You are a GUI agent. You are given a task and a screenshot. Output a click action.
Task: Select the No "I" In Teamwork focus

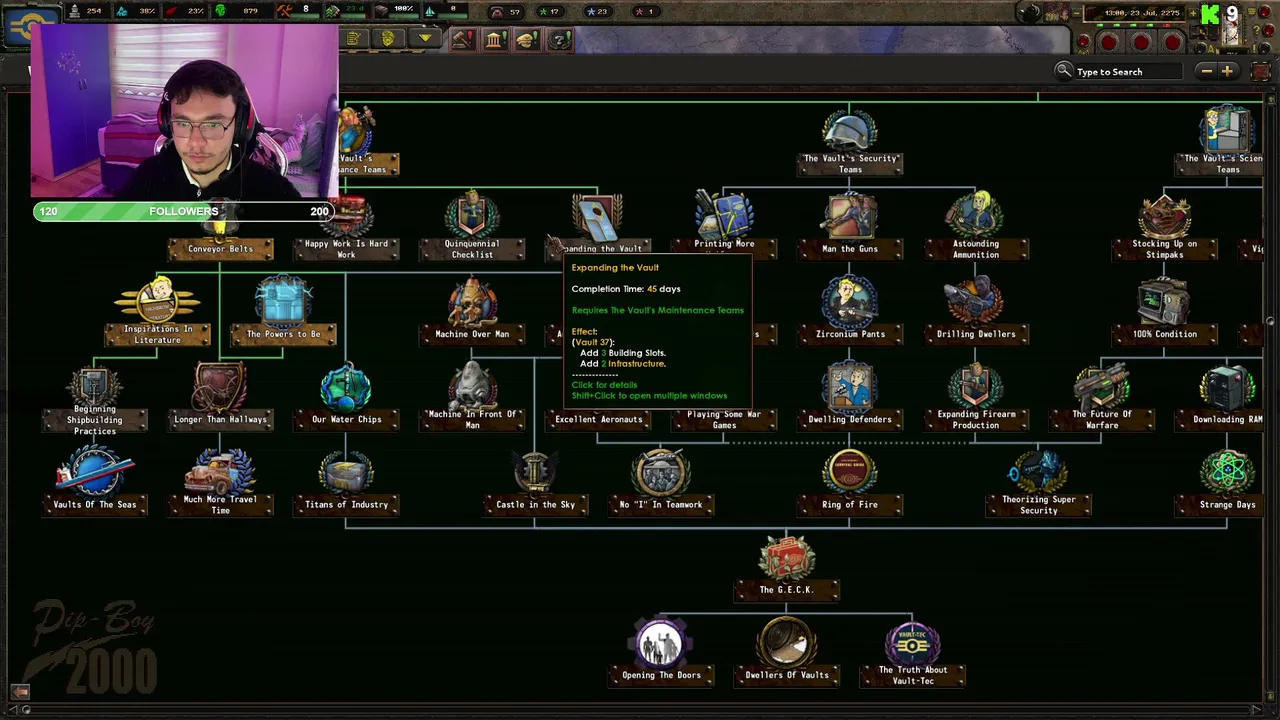[661, 482]
